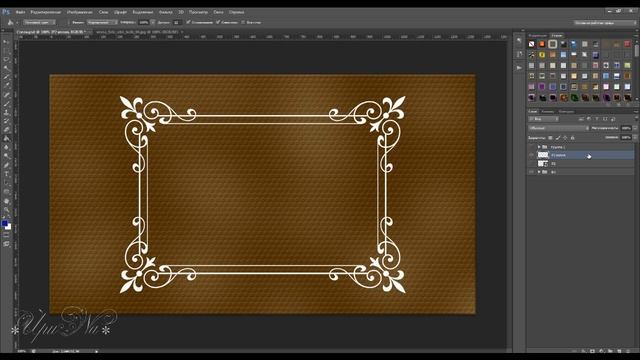Click the lock image pixels brush icon

[x=558, y=138]
